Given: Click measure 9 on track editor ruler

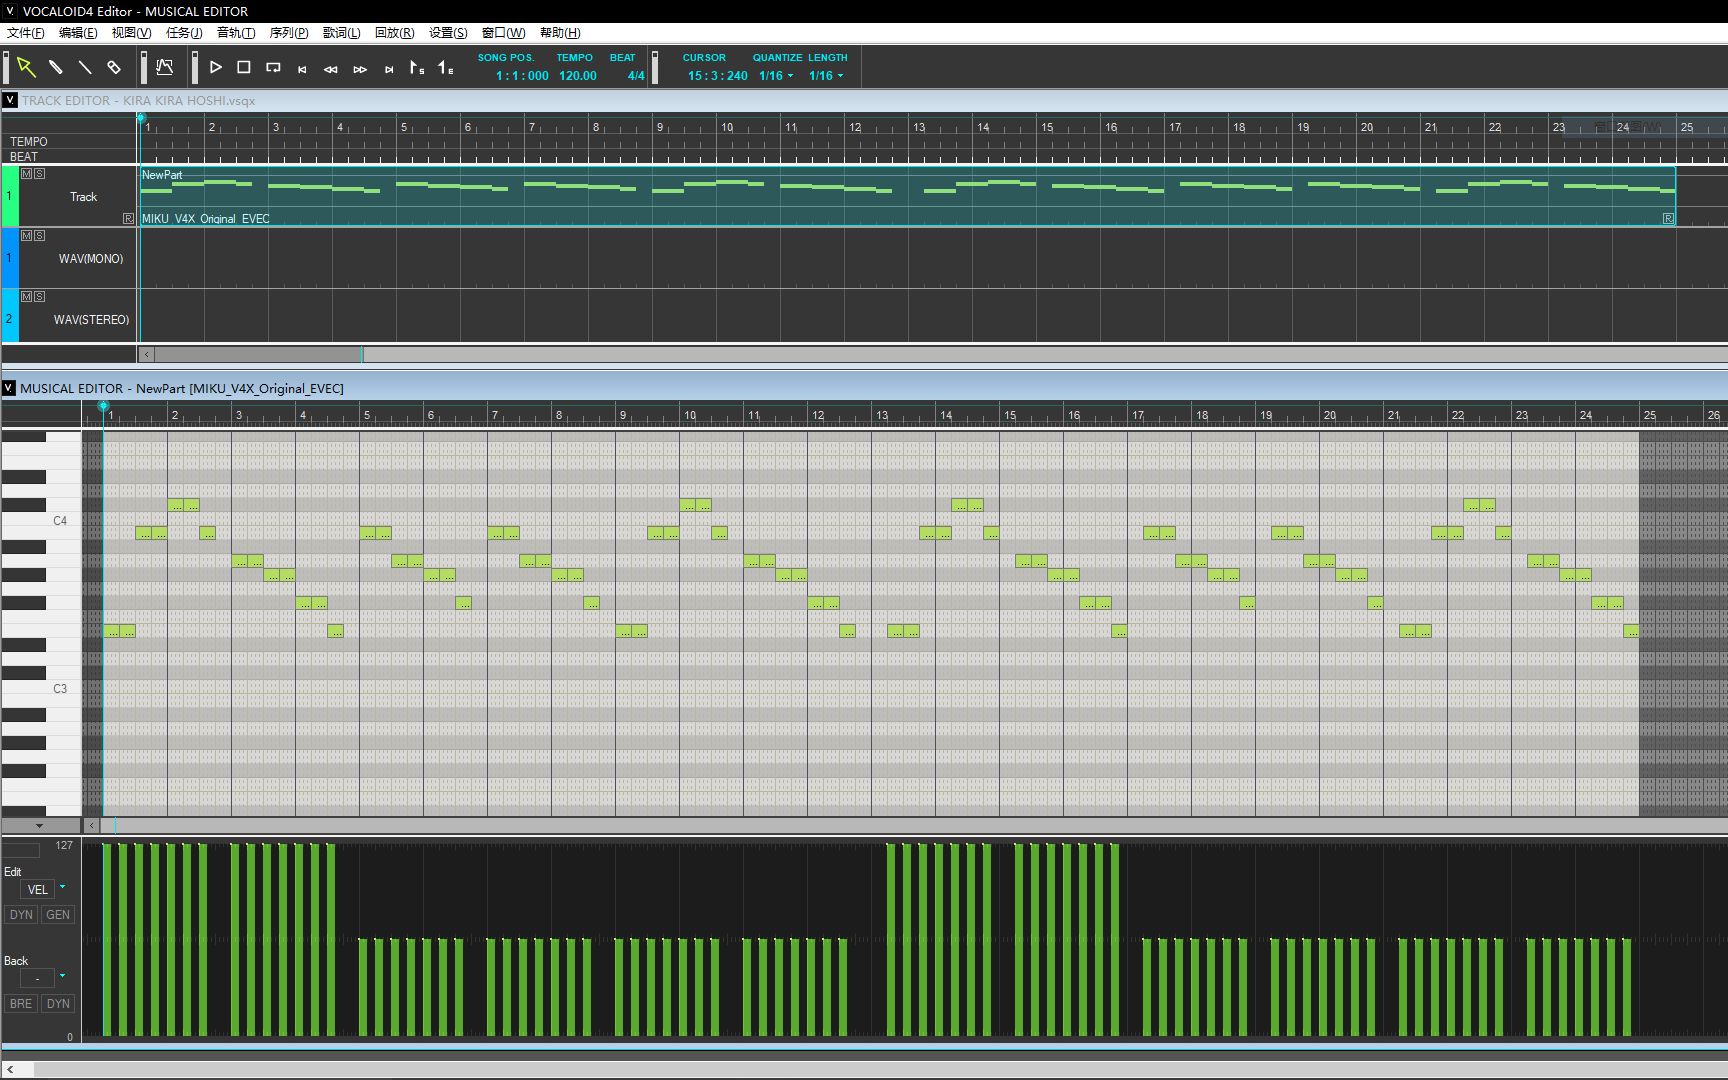Looking at the screenshot, I should tap(660, 127).
